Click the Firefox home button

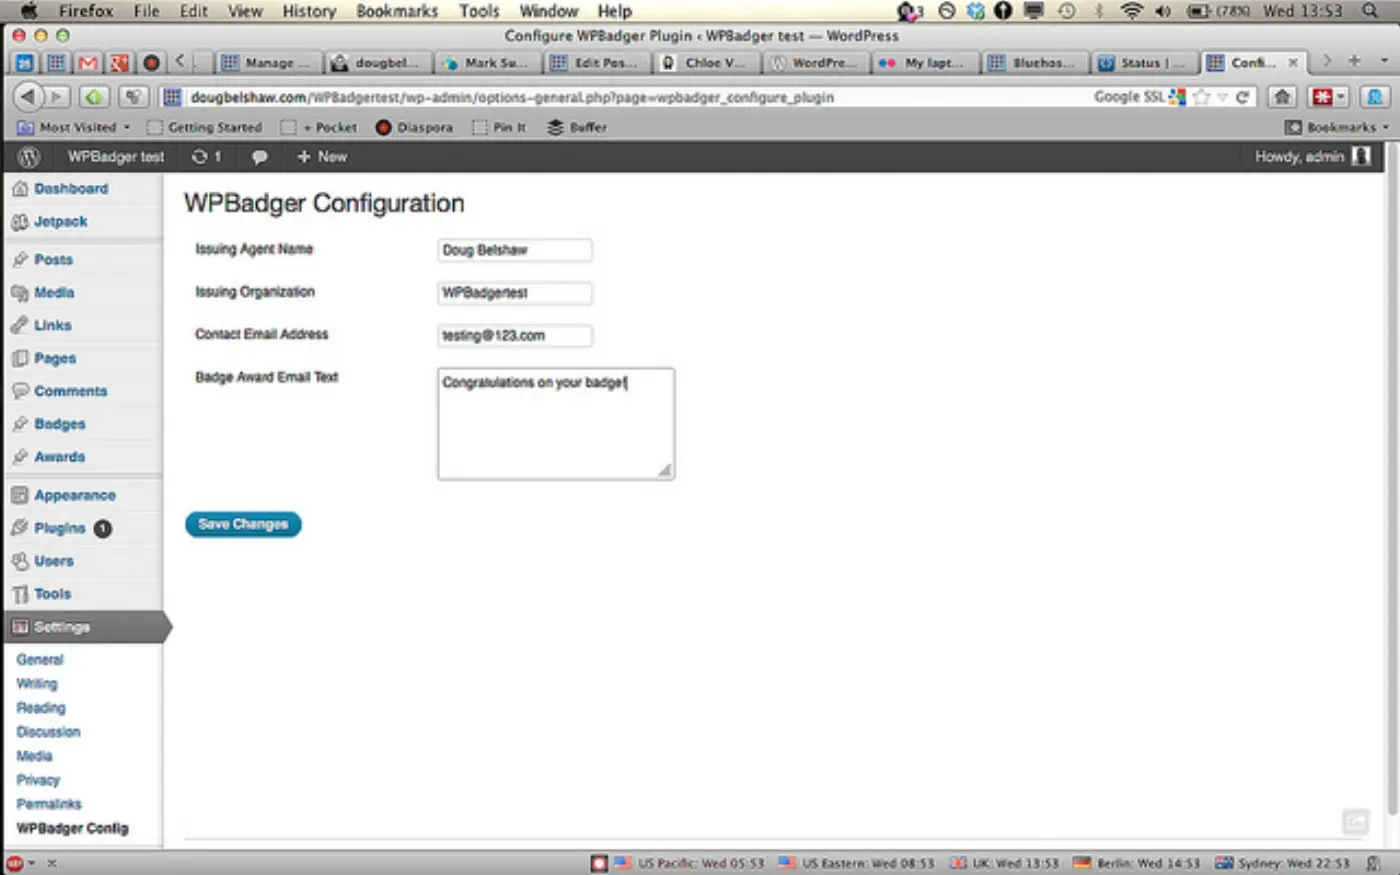[1282, 97]
